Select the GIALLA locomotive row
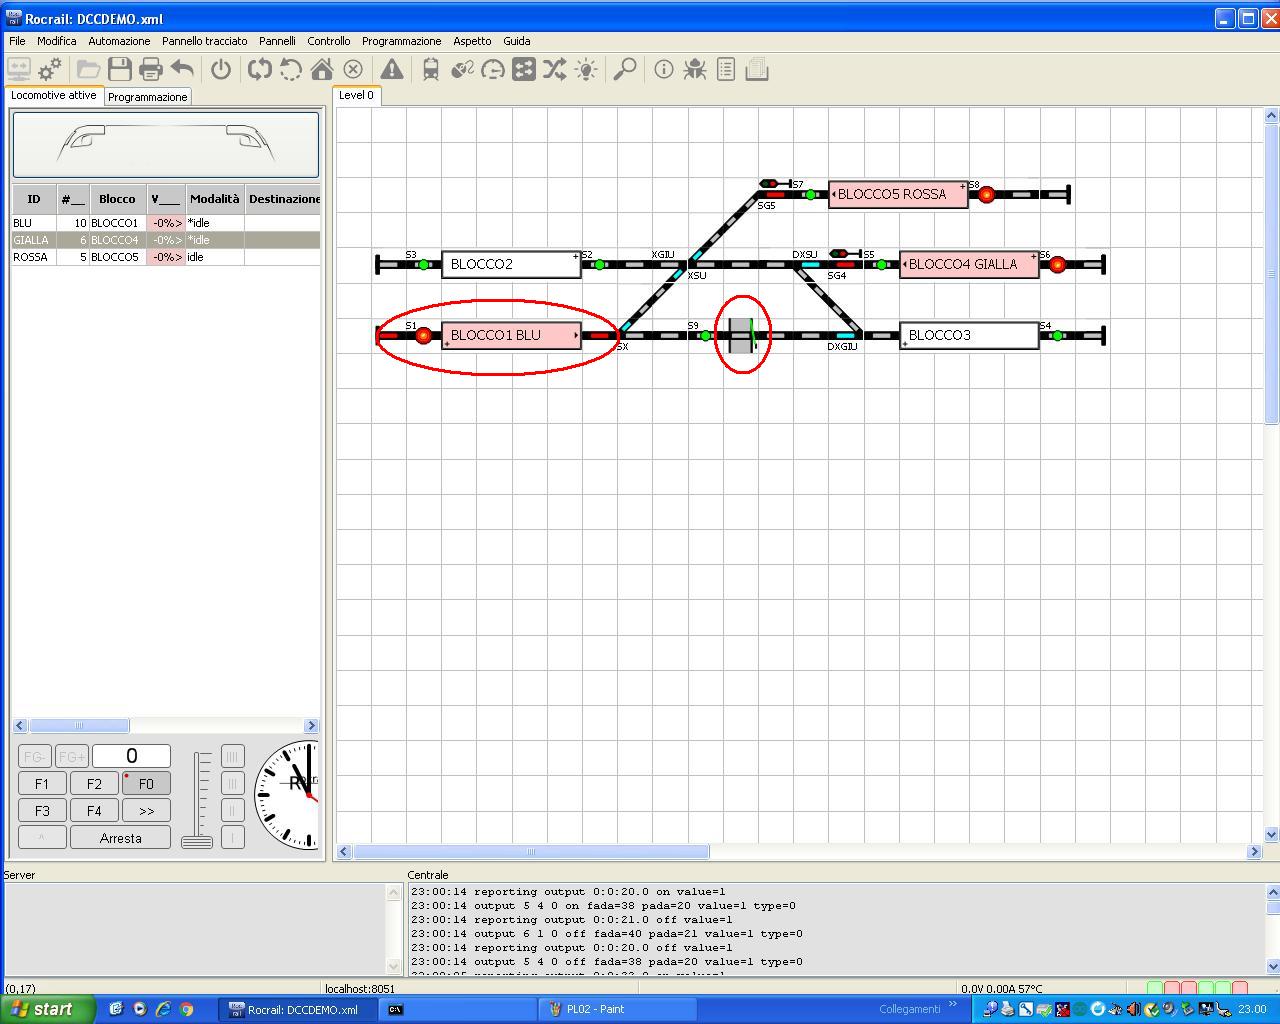Screen dimensions: 1280x1024 coord(166,240)
